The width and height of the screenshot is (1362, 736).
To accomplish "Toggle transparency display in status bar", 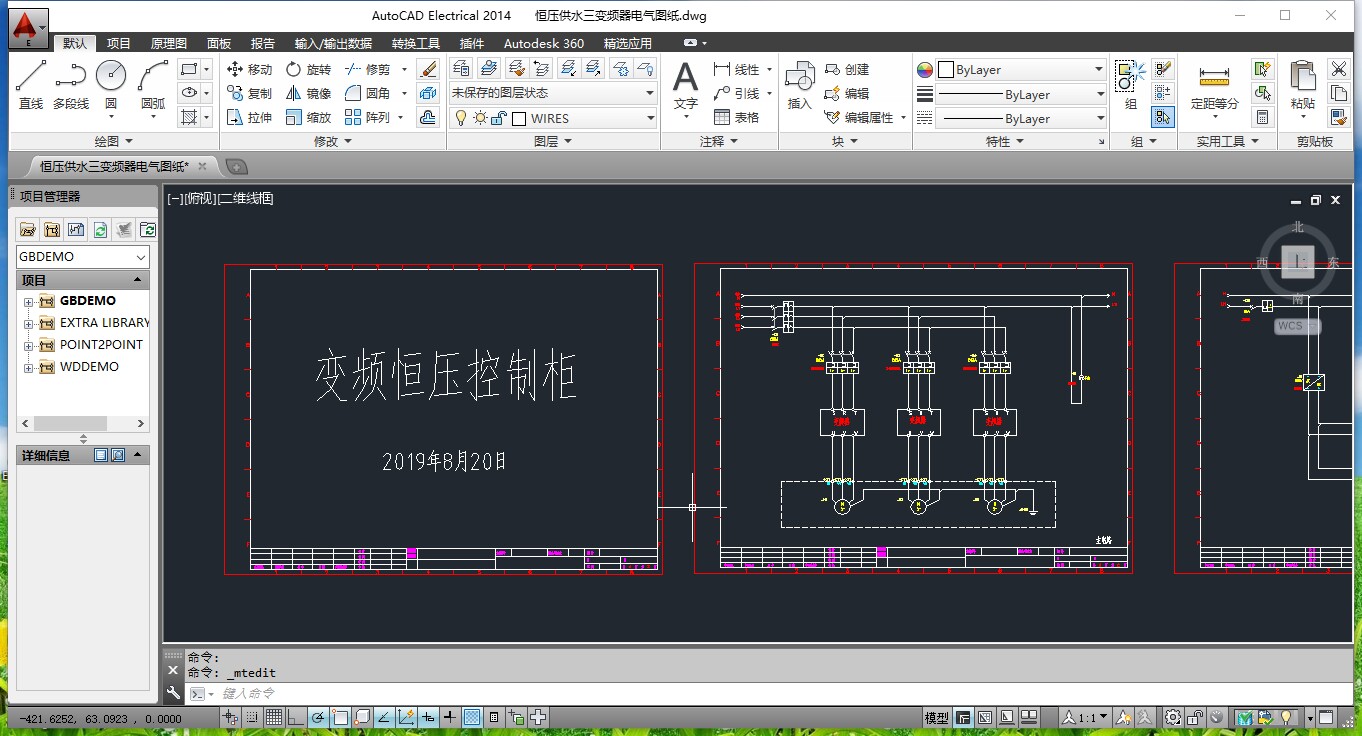I will pos(472,717).
